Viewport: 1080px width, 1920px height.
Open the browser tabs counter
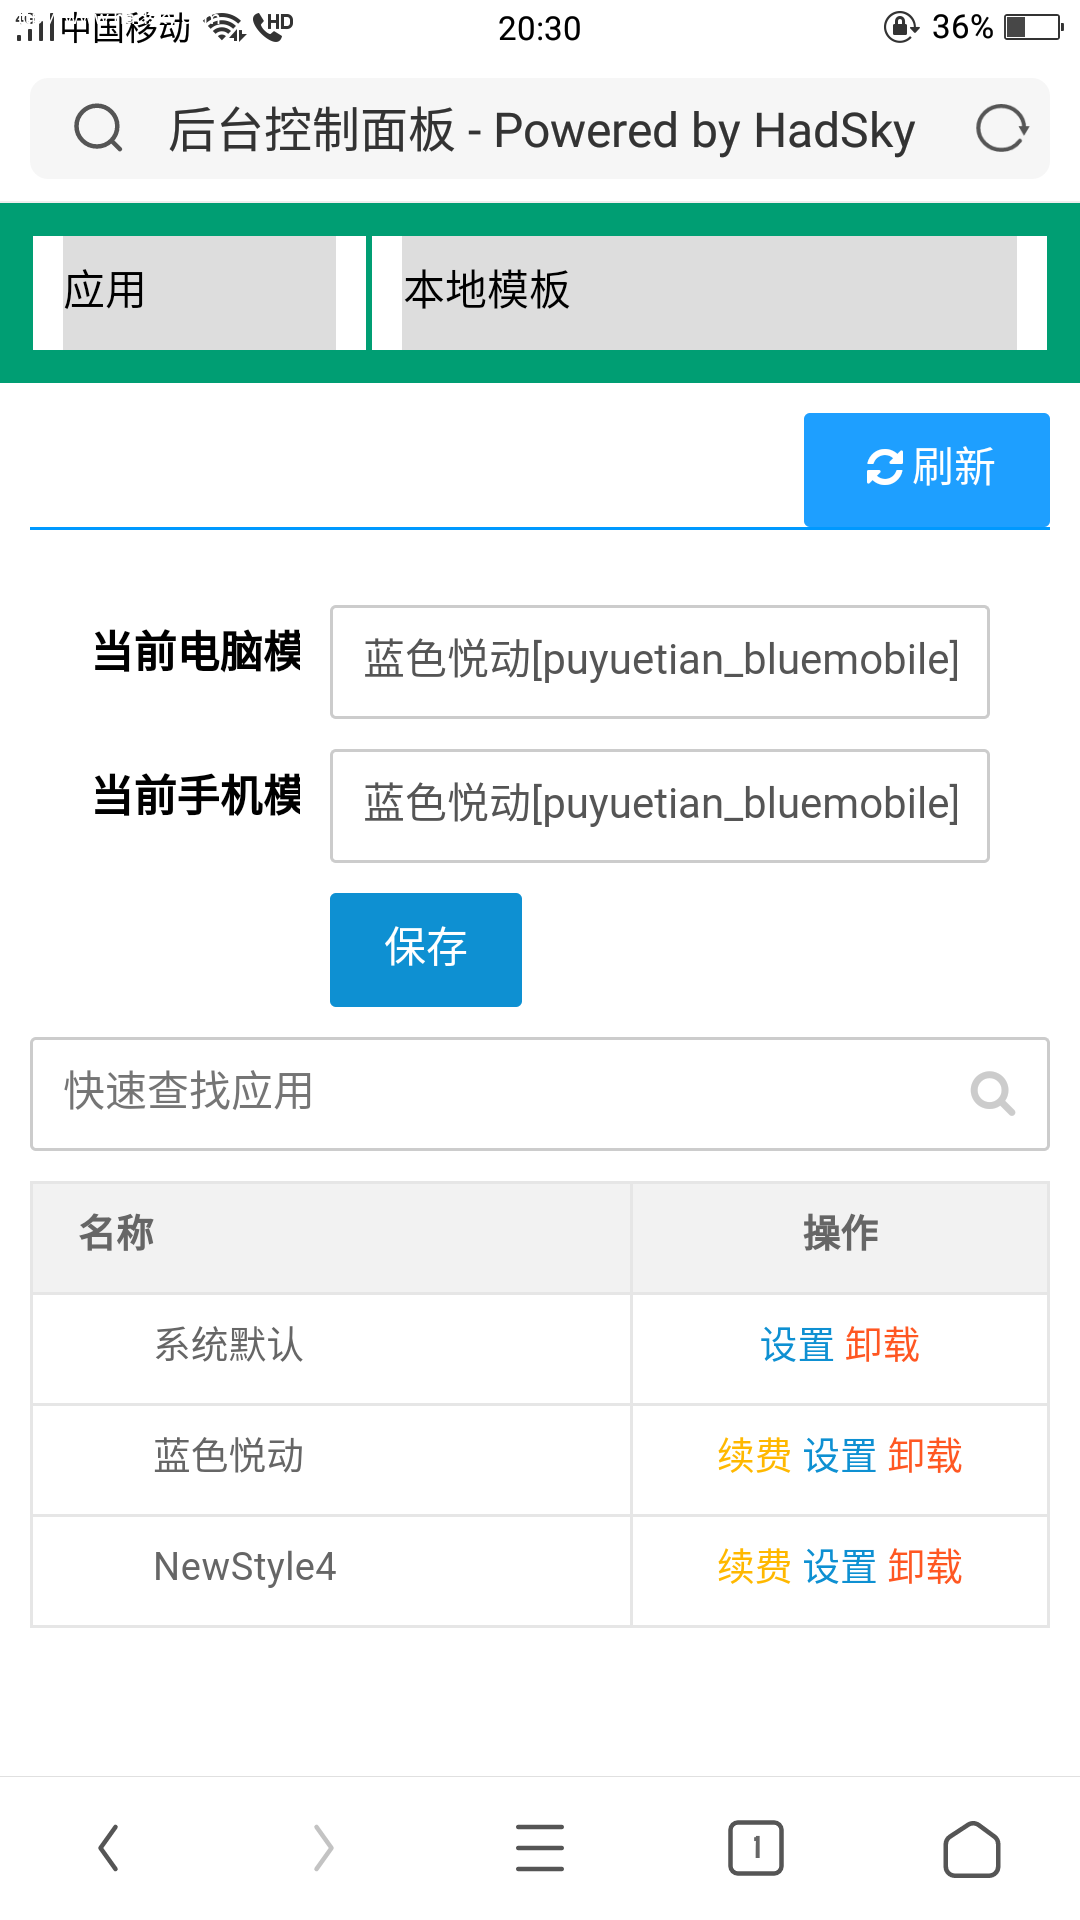pos(756,1848)
